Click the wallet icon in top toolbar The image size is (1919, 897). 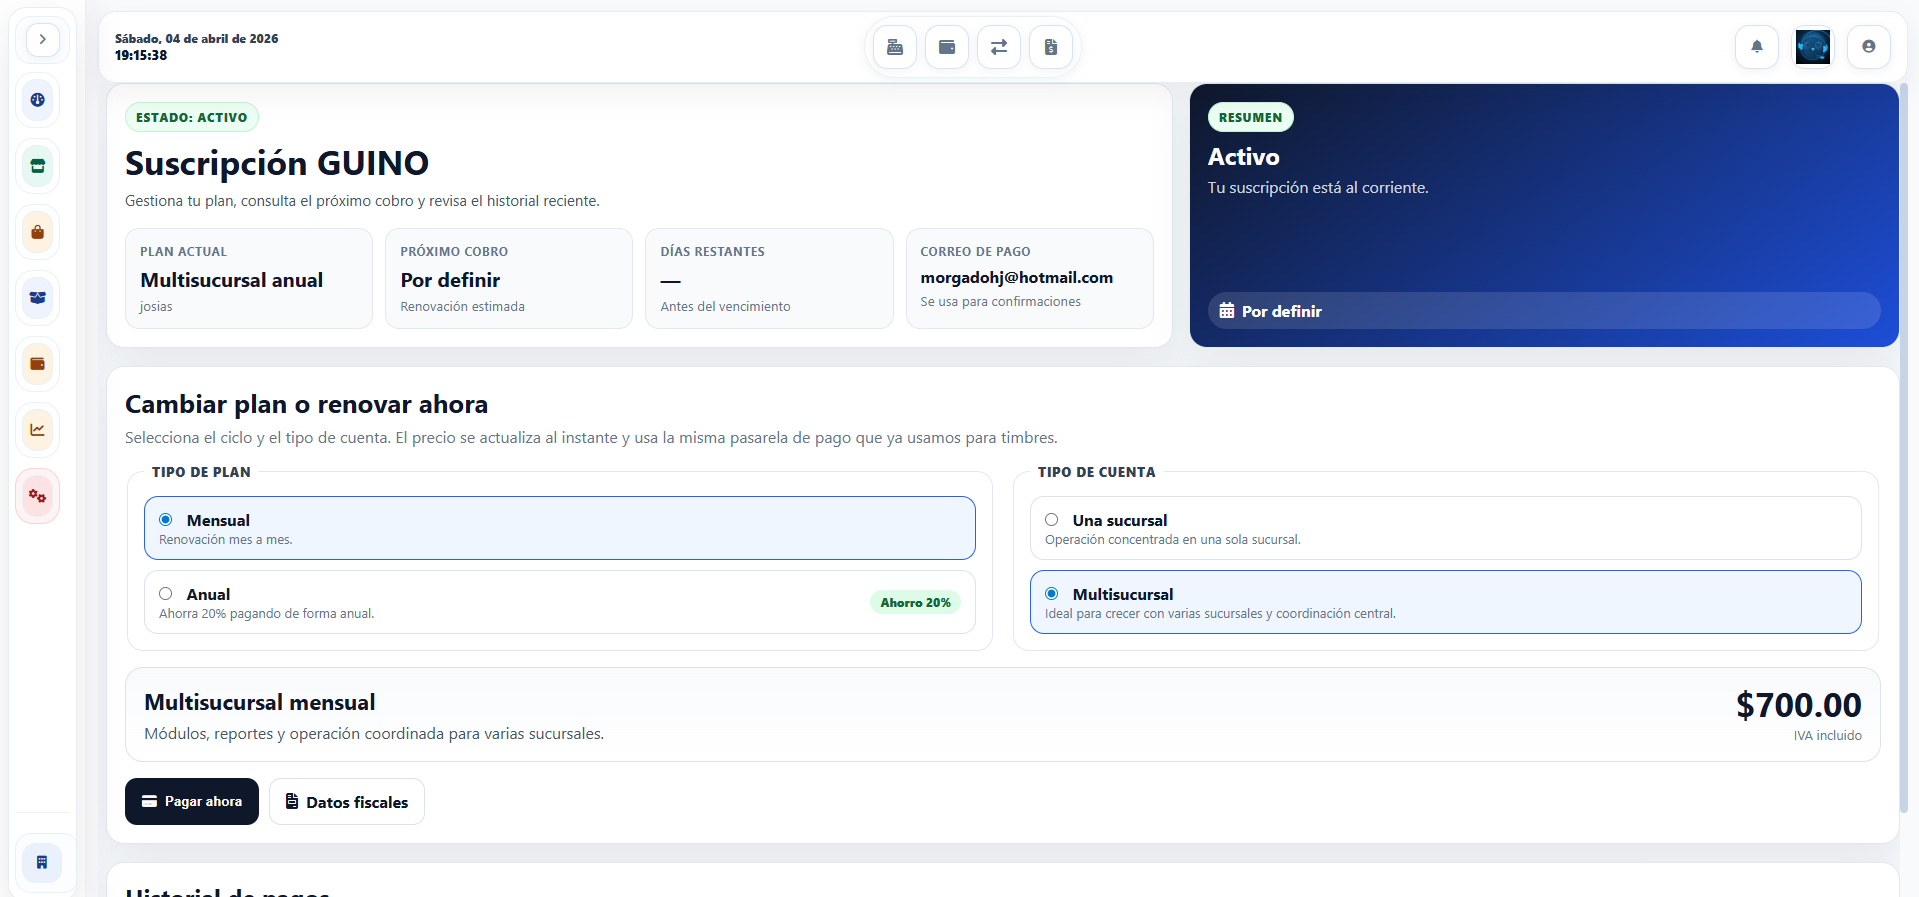tap(947, 47)
